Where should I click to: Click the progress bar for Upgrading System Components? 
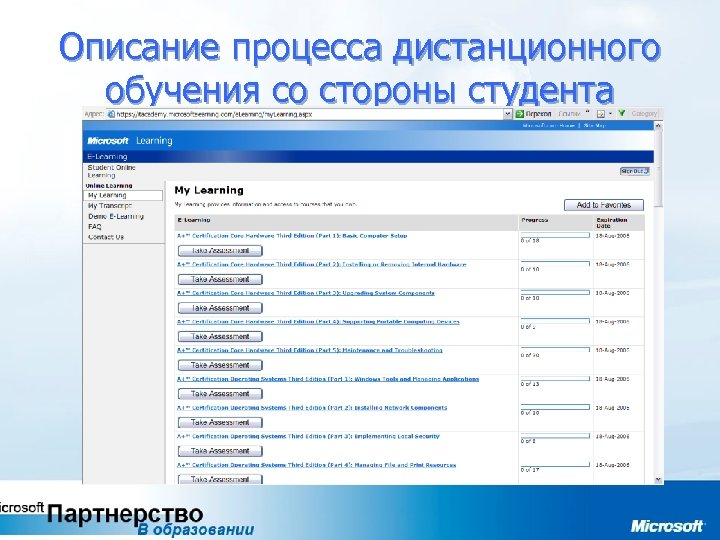pos(555,292)
